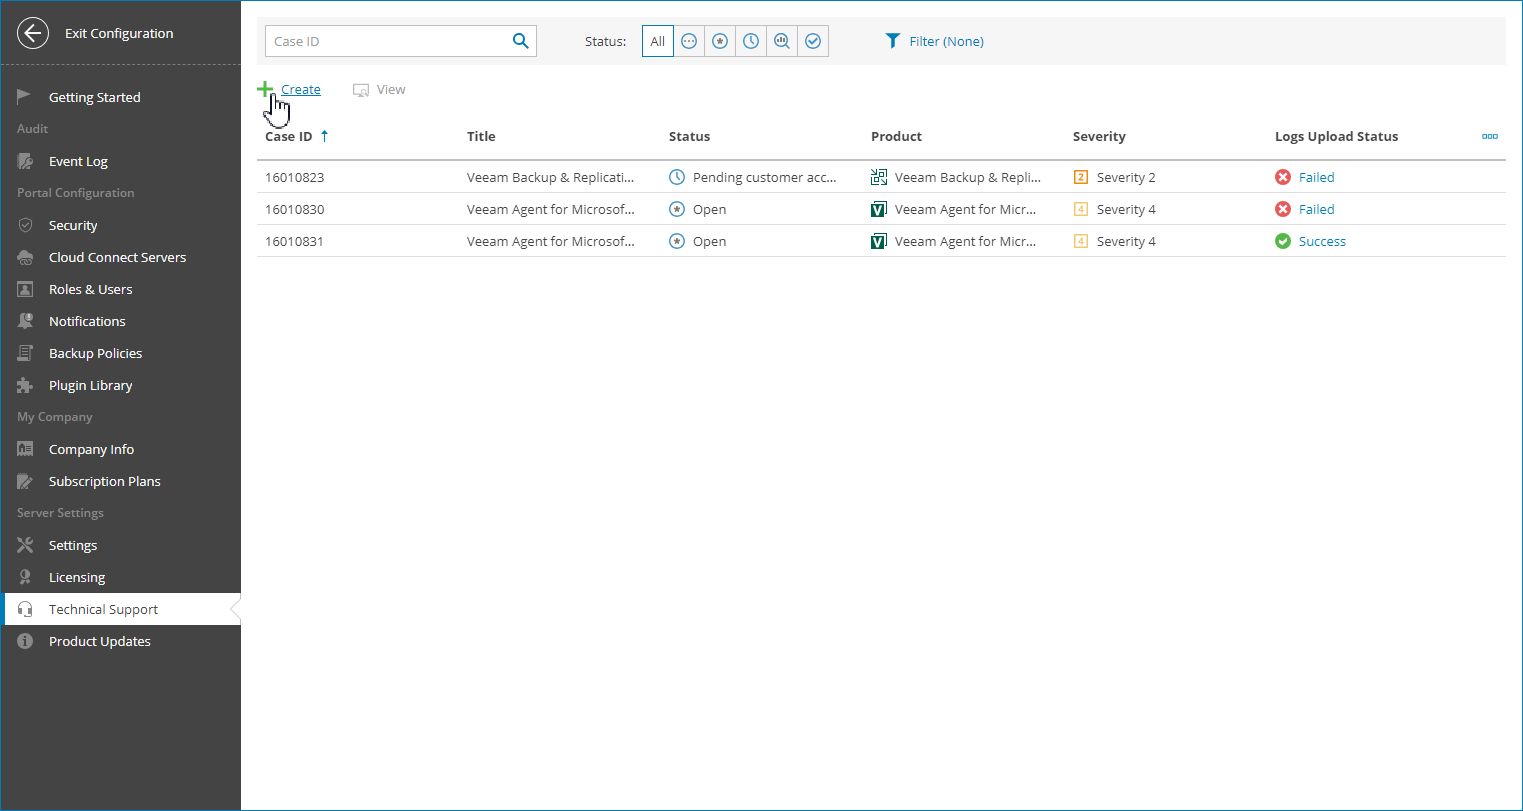This screenshot has width=1523, height=811.
Task: Click the Create case link
Action: pos(300,89)
